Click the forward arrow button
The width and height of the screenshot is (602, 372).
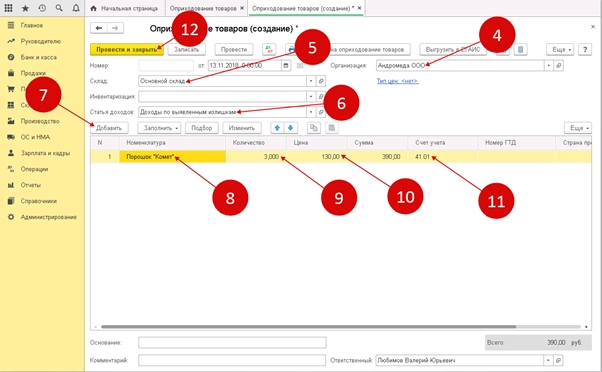115,28
